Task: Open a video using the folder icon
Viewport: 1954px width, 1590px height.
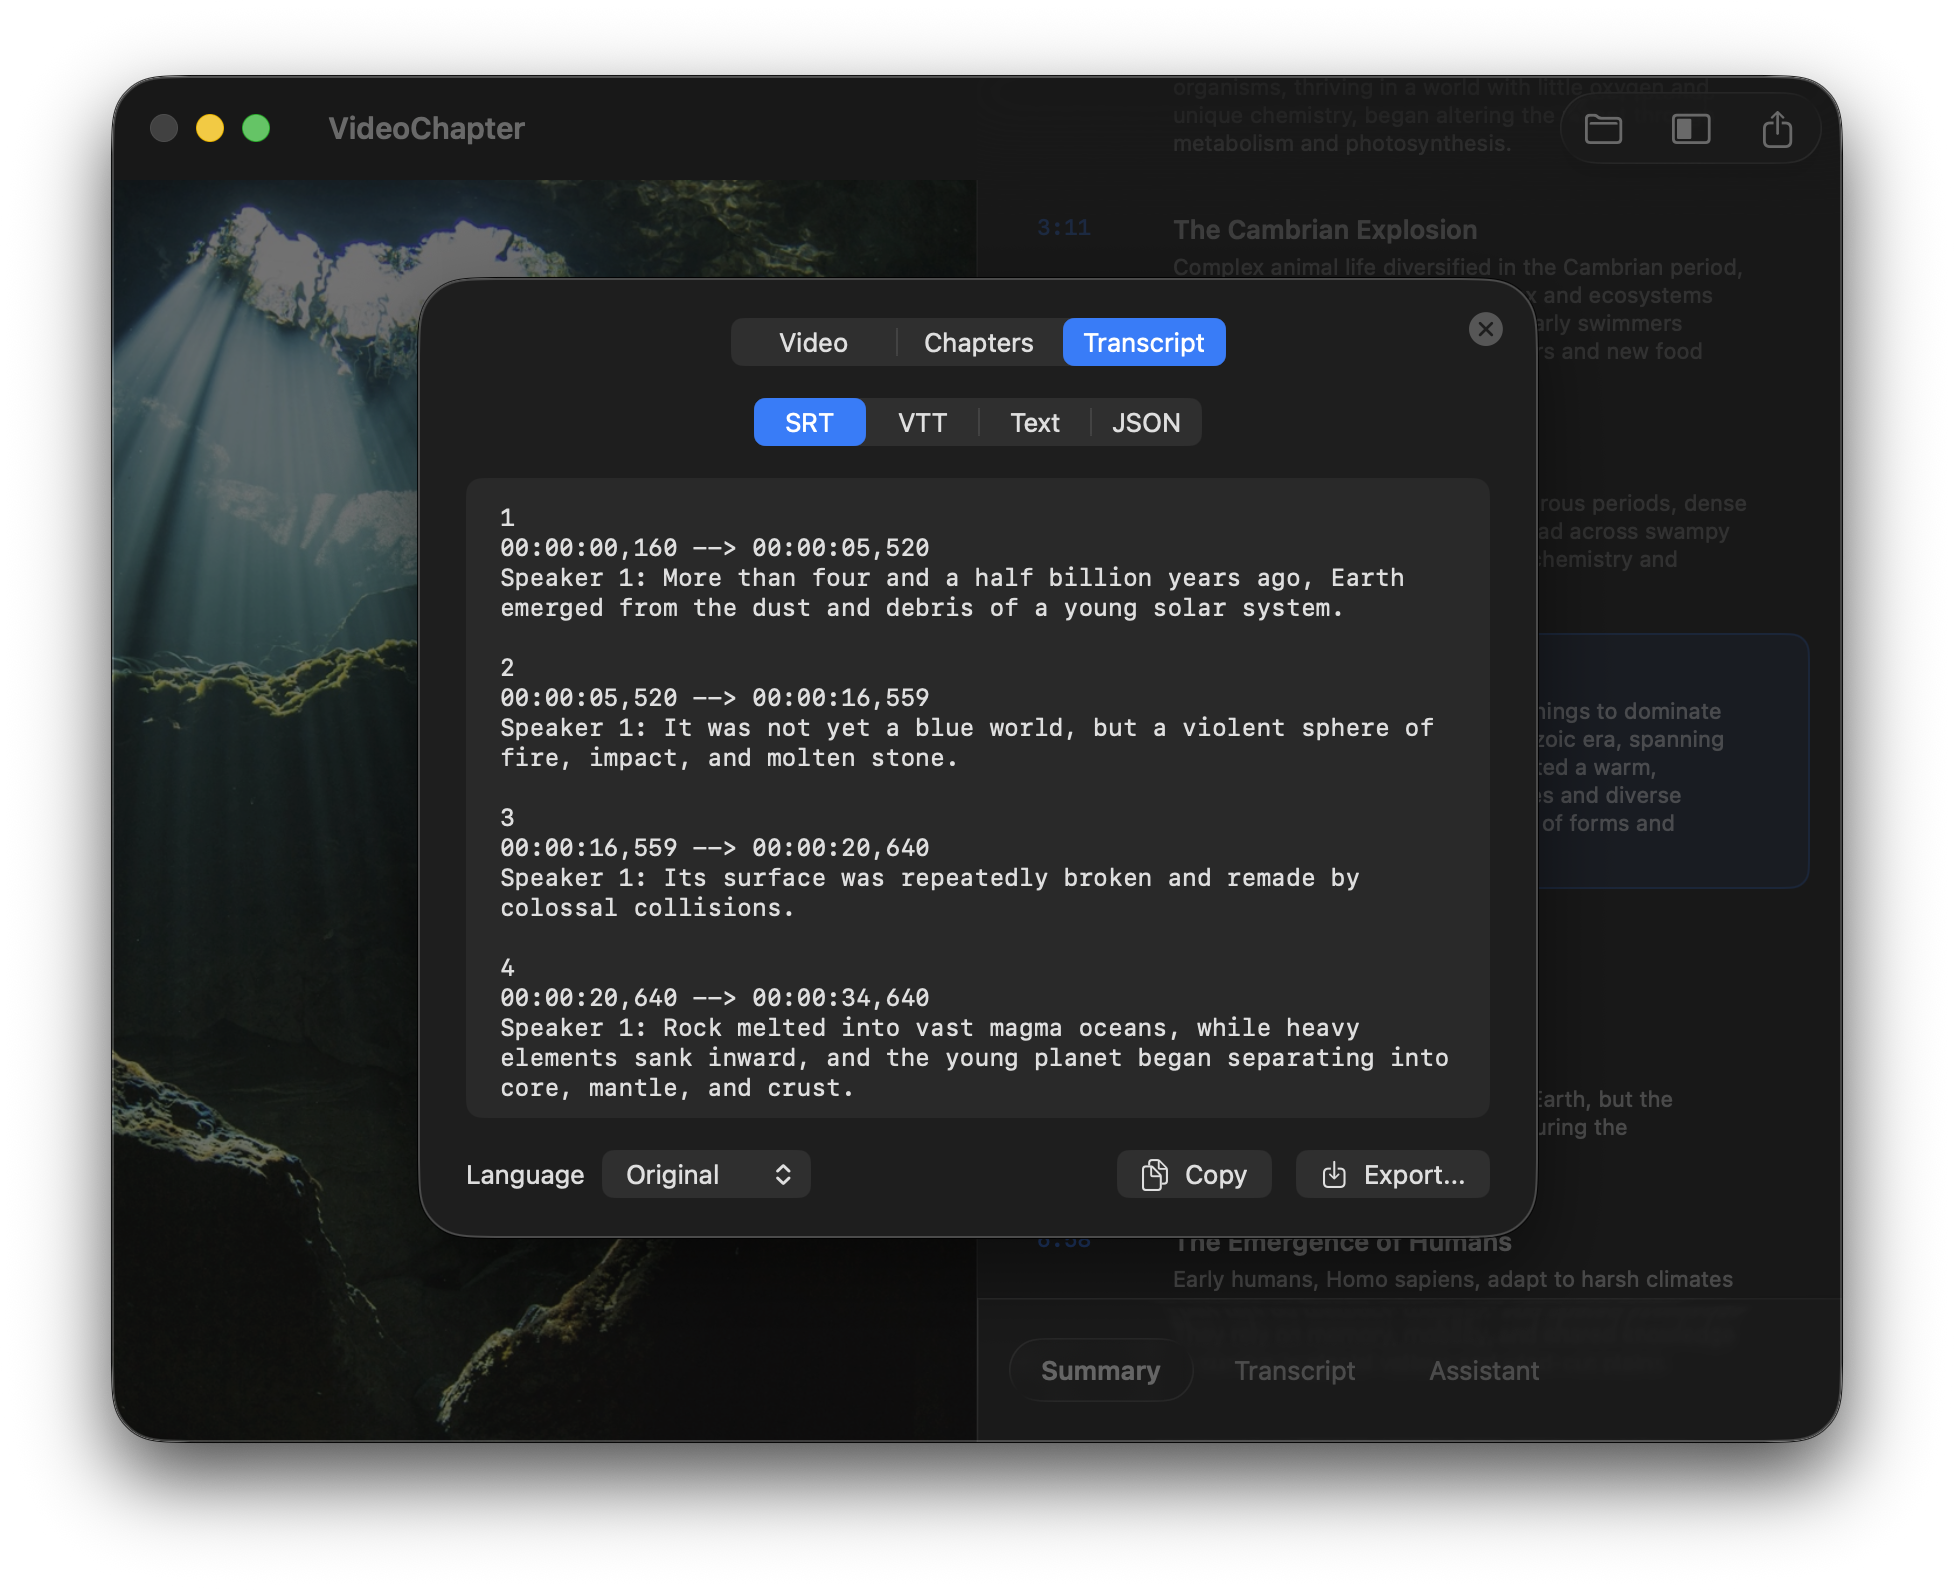Action: [x=1603, y=128]
